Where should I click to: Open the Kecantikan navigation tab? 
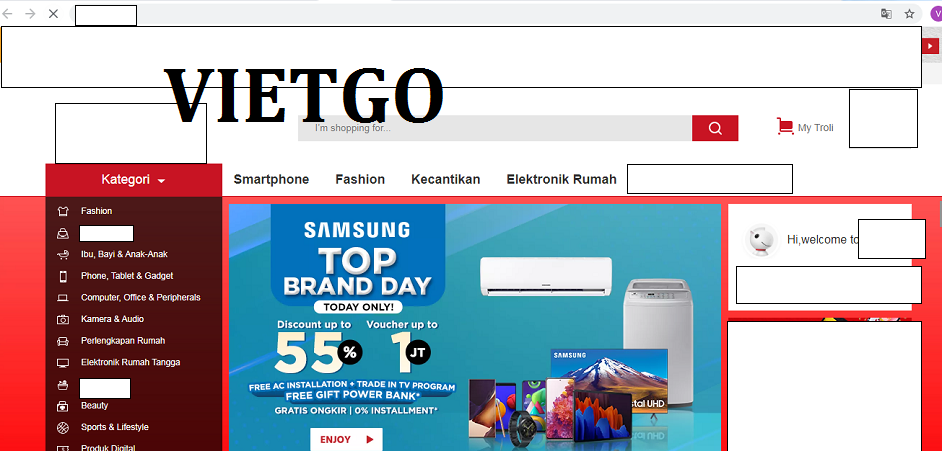point(446,179)
